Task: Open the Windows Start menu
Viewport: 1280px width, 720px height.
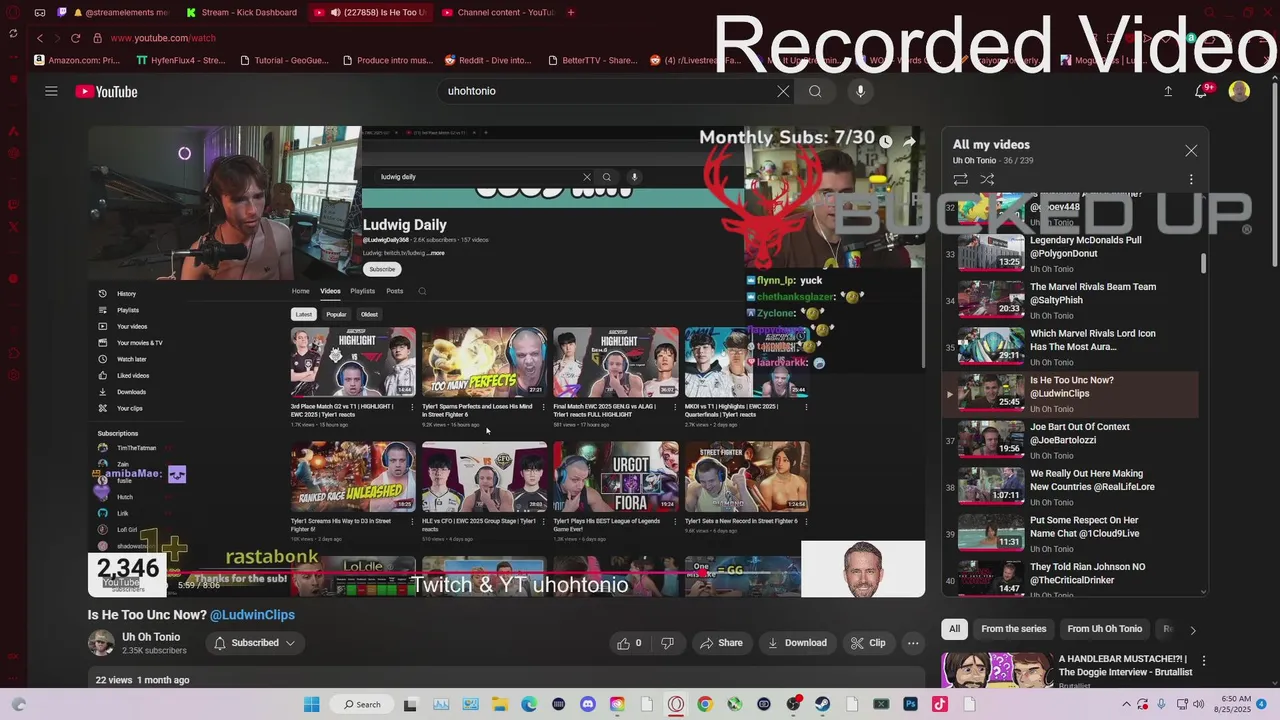Action: click(x=311, y=704)
